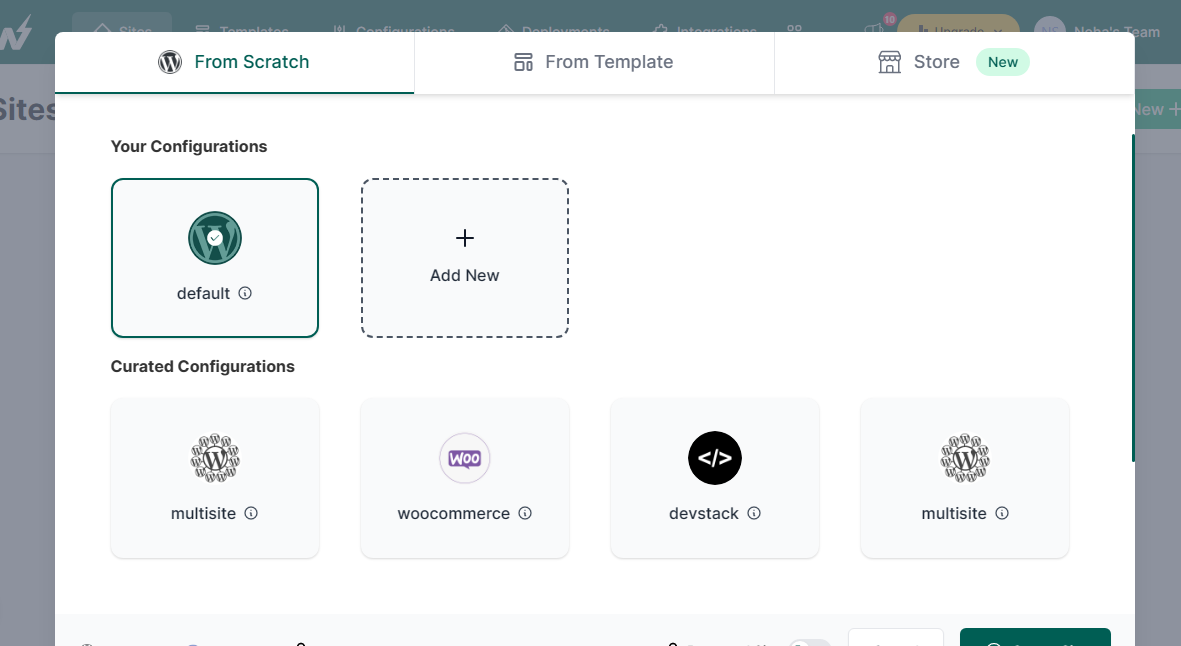Screen dimensions: 1181x646
Task: Open the Neha's Team account menu
Action: [1098, 32]
